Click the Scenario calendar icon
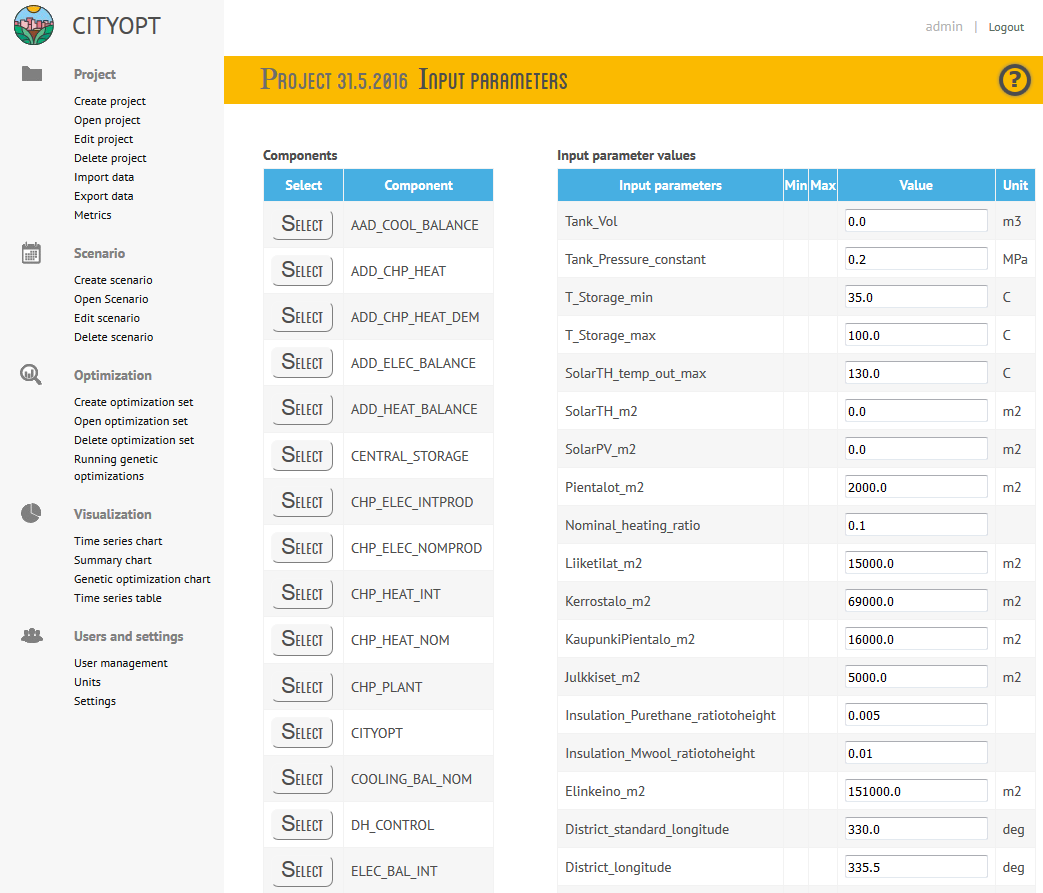The height and width of the screenshot is (893, 1043). click(32, 253)
